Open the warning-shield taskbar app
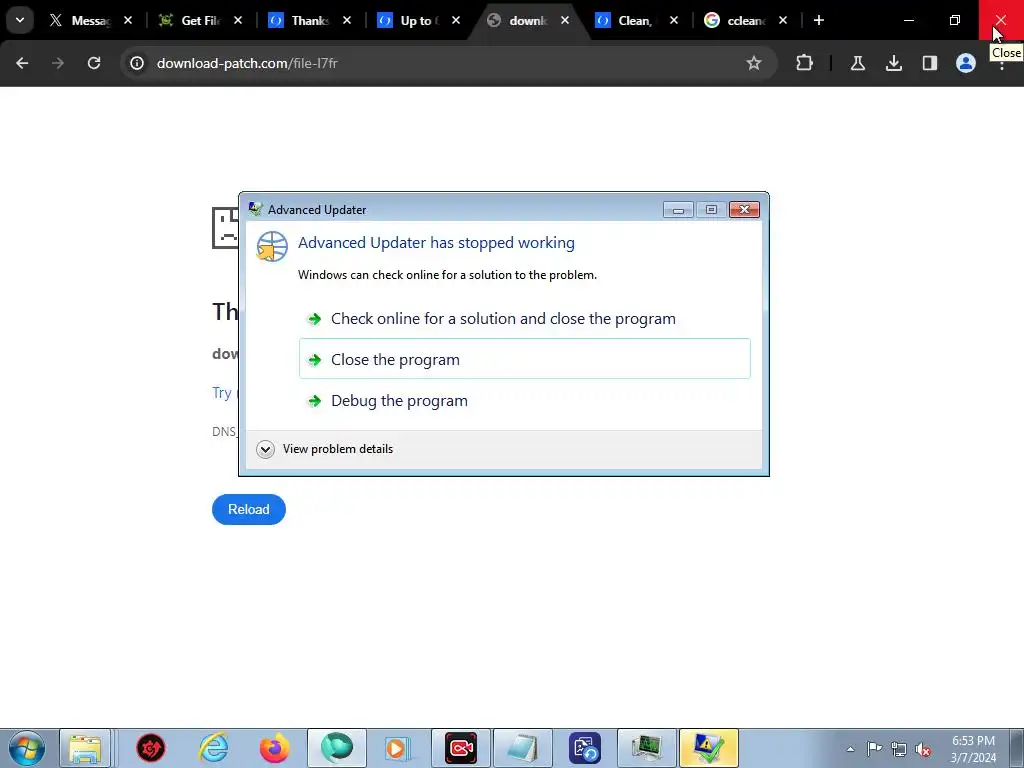 pos(709,748)
